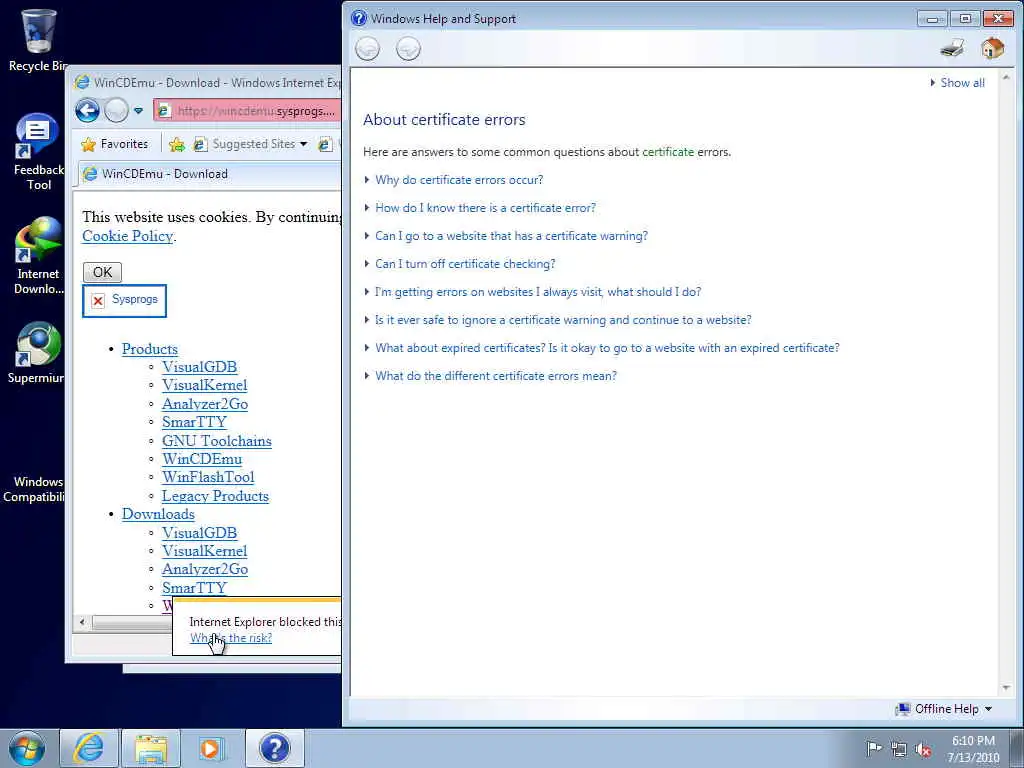Expand 'Is it ever safe to ignore a certificate warning'

(563, 320)
